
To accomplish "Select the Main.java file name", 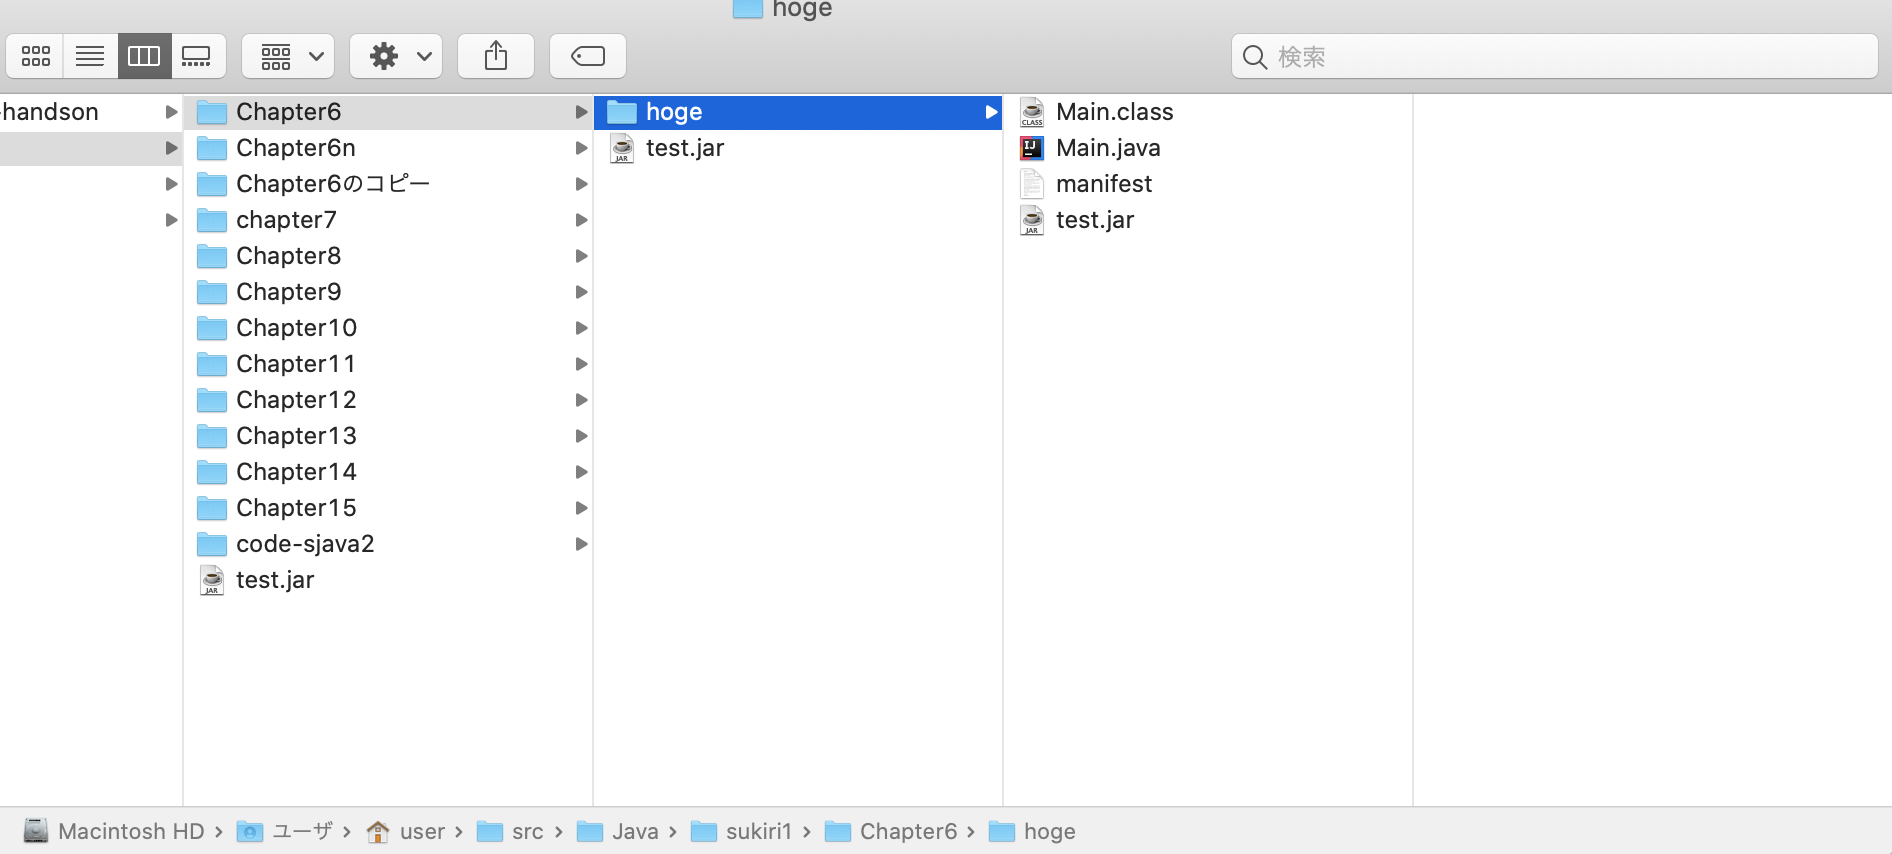I will coord(1108,148).
